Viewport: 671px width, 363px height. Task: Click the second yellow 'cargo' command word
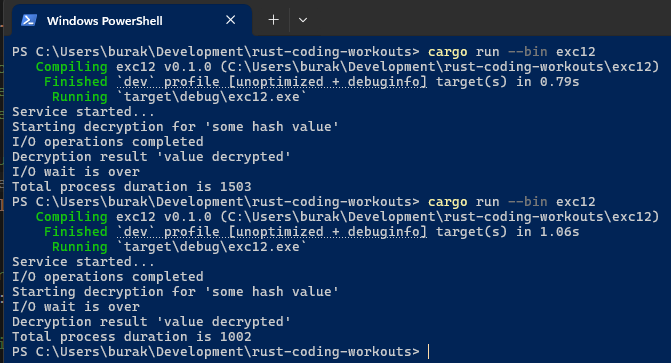pyautogui.click(x=448, y=202)
